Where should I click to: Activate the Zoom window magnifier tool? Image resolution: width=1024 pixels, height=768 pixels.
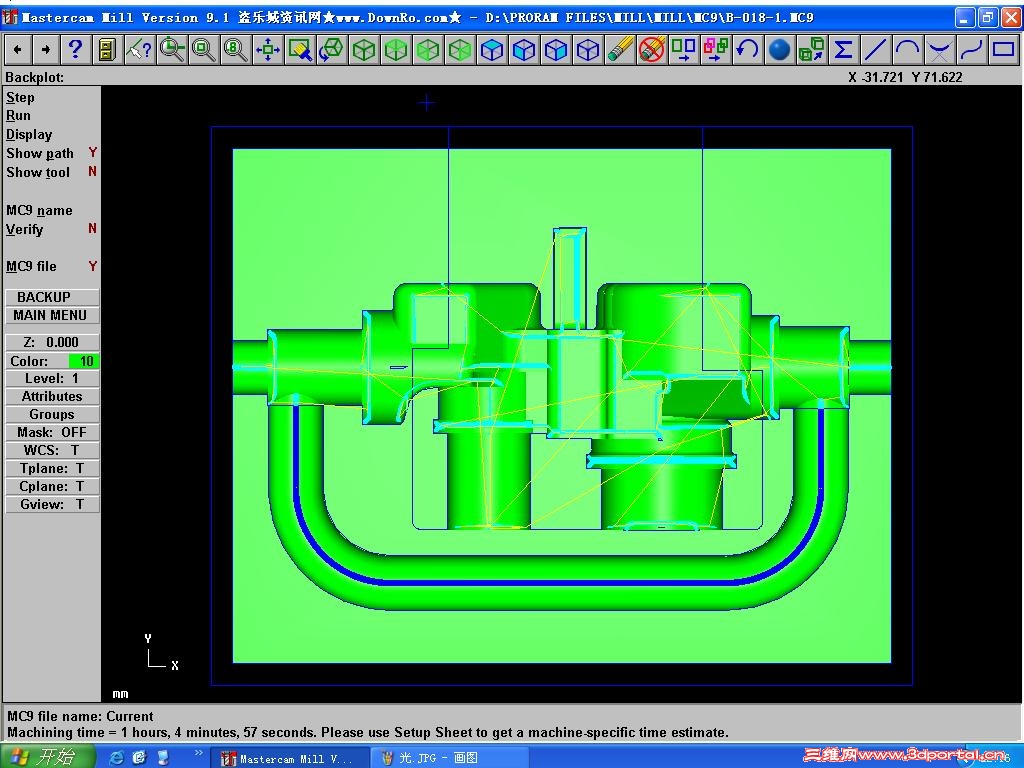pos(171,49)
